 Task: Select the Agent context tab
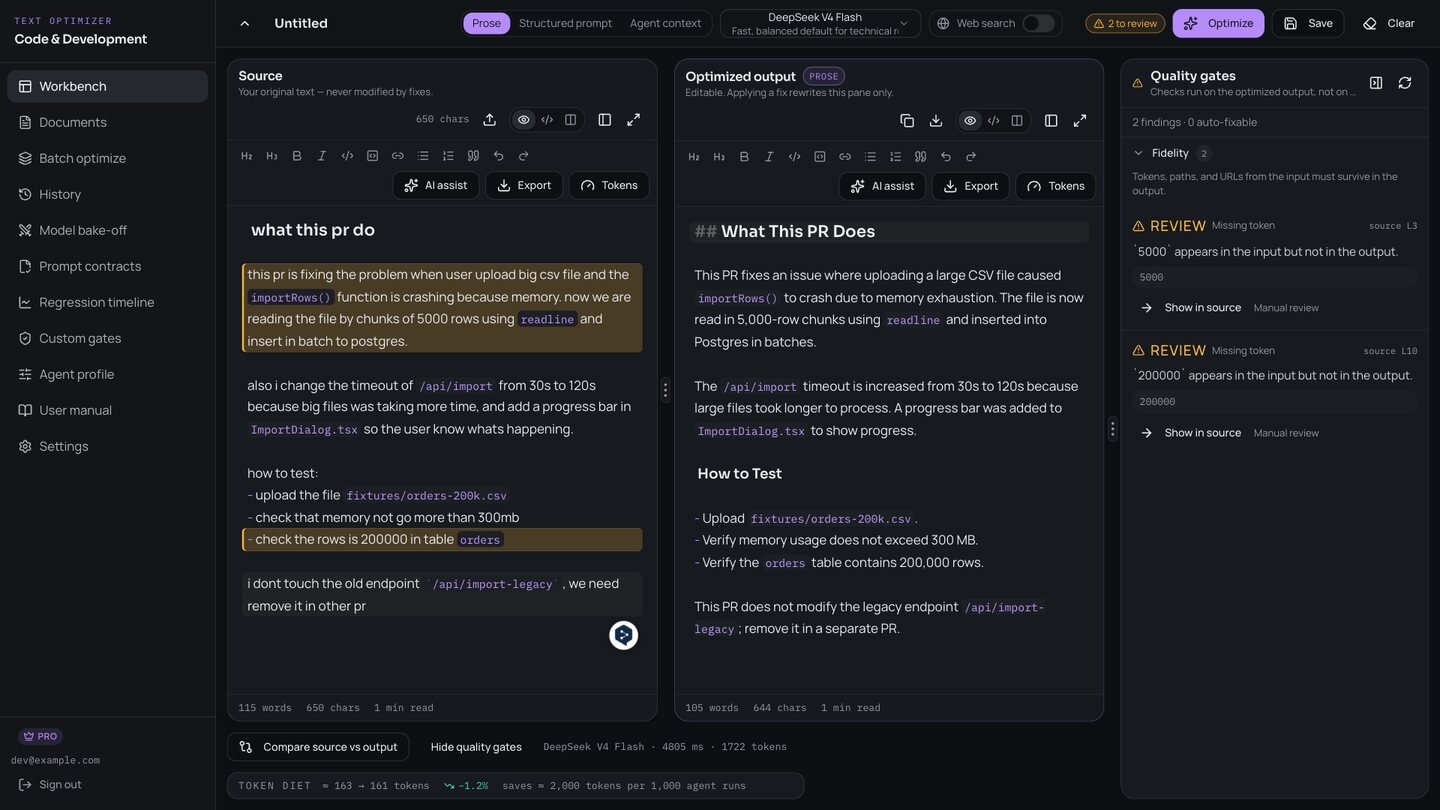[665, 23]
